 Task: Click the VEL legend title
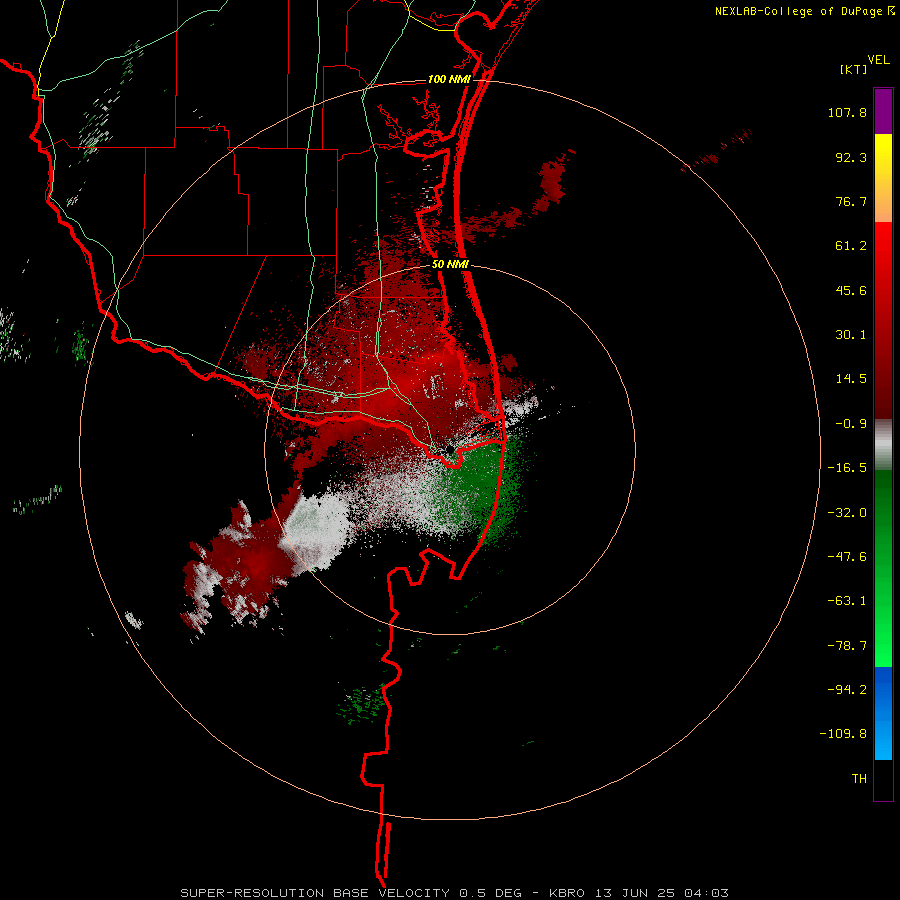879,60
